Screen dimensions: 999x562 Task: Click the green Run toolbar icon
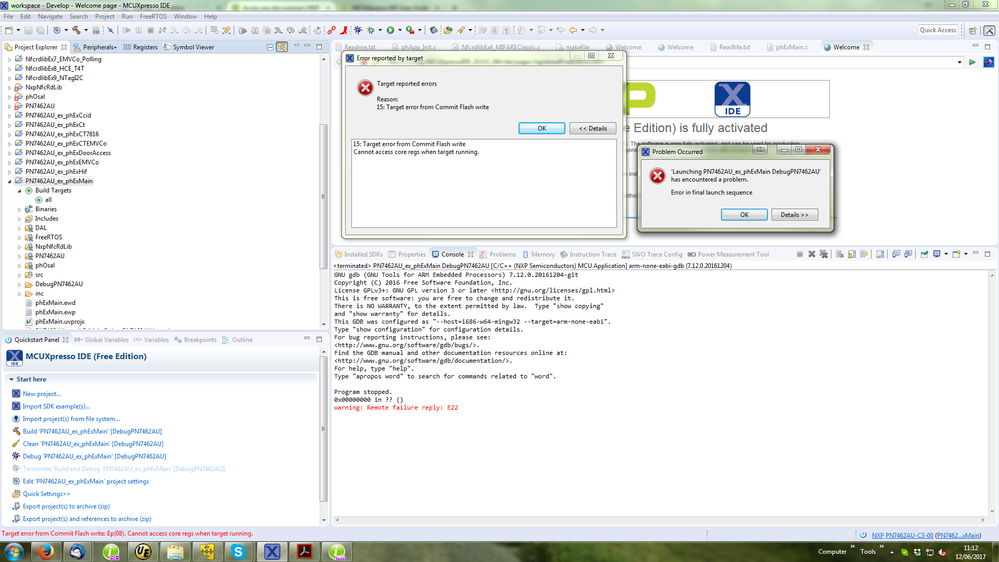[x=391, y=30]
